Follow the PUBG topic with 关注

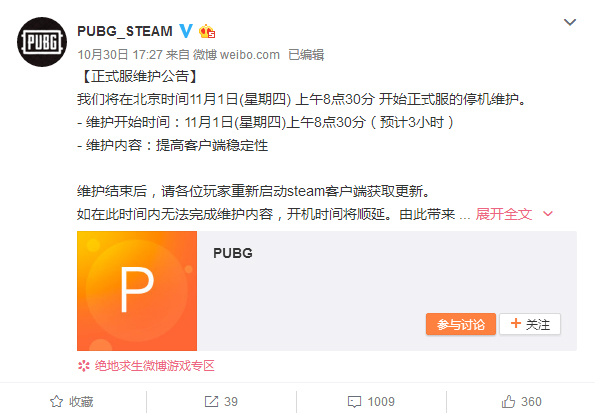coord(530,324)
